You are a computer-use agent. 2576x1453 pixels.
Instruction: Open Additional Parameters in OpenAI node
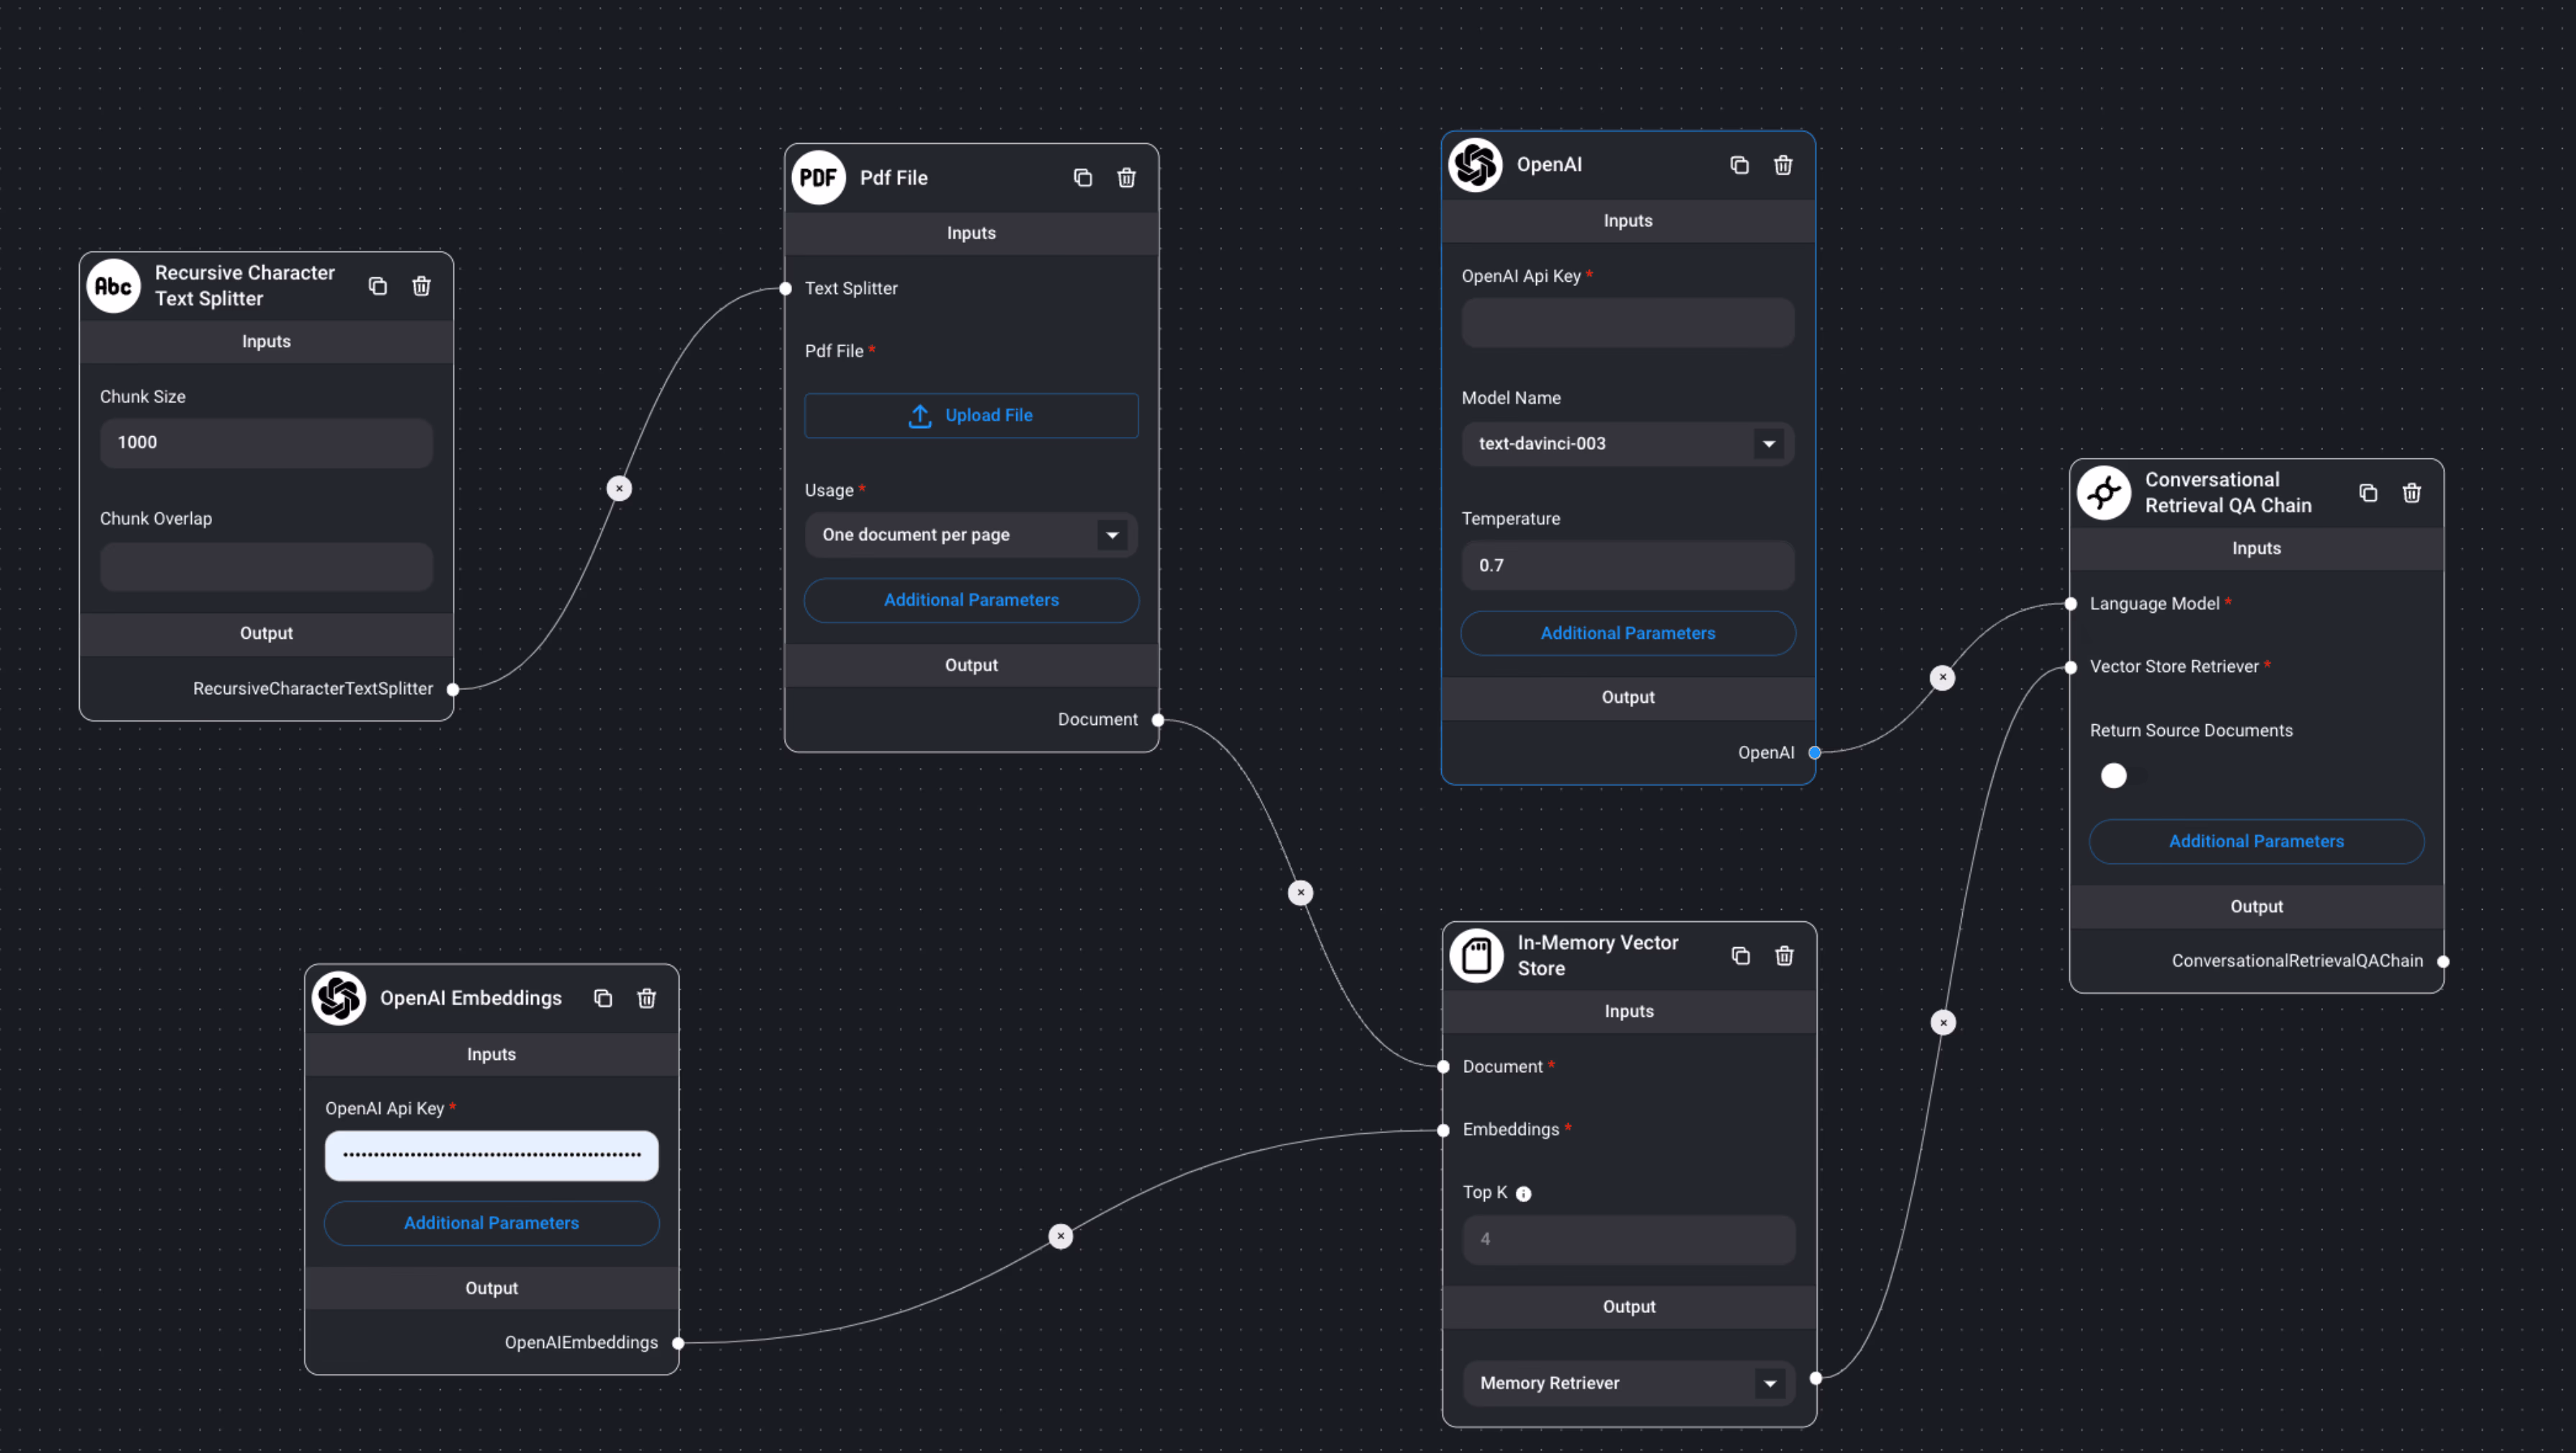coord(1627,633)
